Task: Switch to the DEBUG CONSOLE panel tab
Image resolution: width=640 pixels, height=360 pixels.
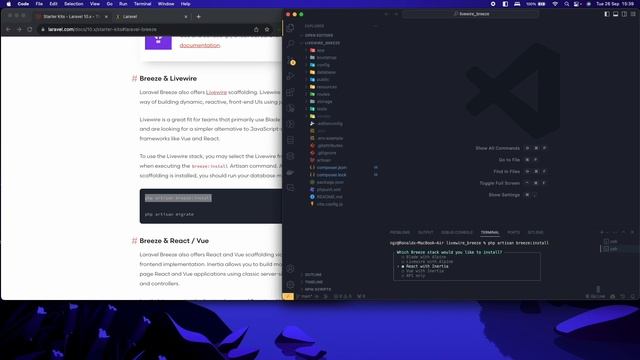Action: 457,232
